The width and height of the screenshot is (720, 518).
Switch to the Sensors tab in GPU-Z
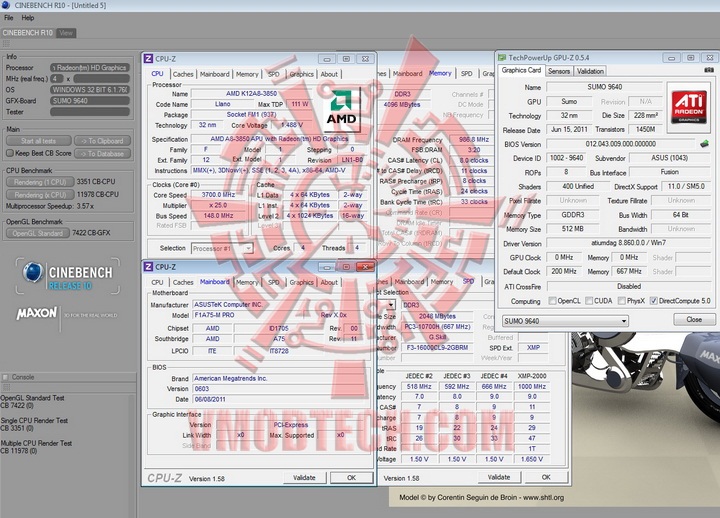558,71
